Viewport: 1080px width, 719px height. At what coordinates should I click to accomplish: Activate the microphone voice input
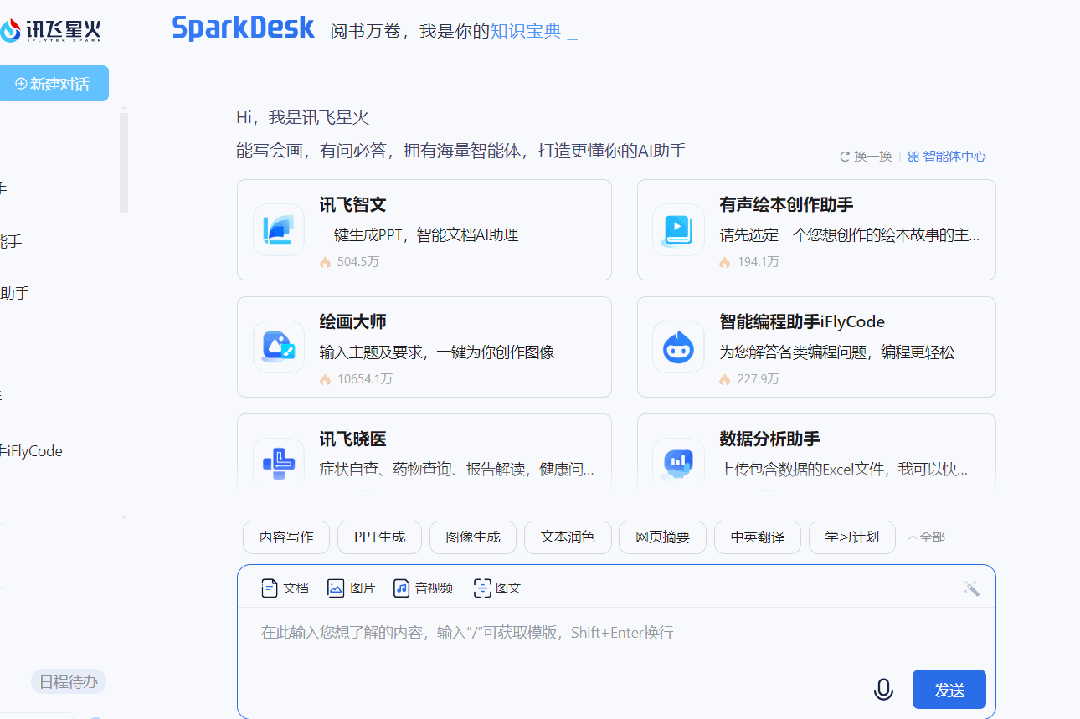(883, 689)
